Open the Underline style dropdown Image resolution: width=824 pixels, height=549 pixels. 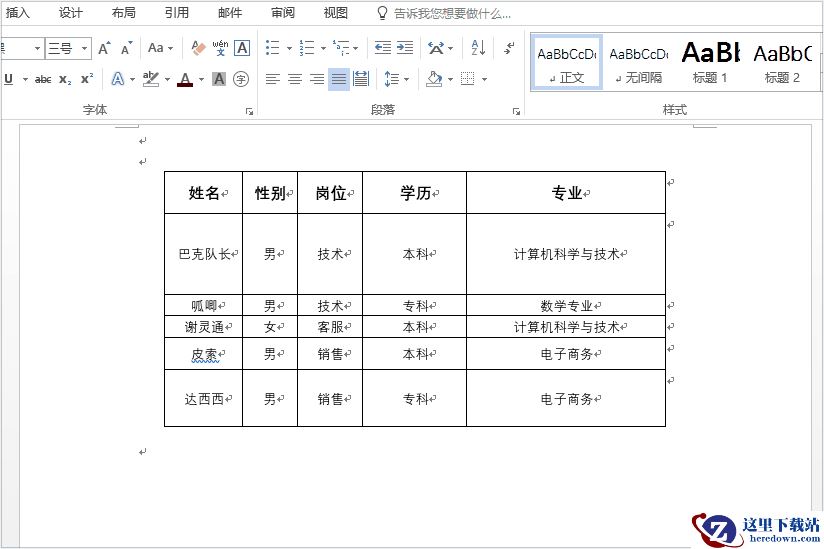[25, 79]
